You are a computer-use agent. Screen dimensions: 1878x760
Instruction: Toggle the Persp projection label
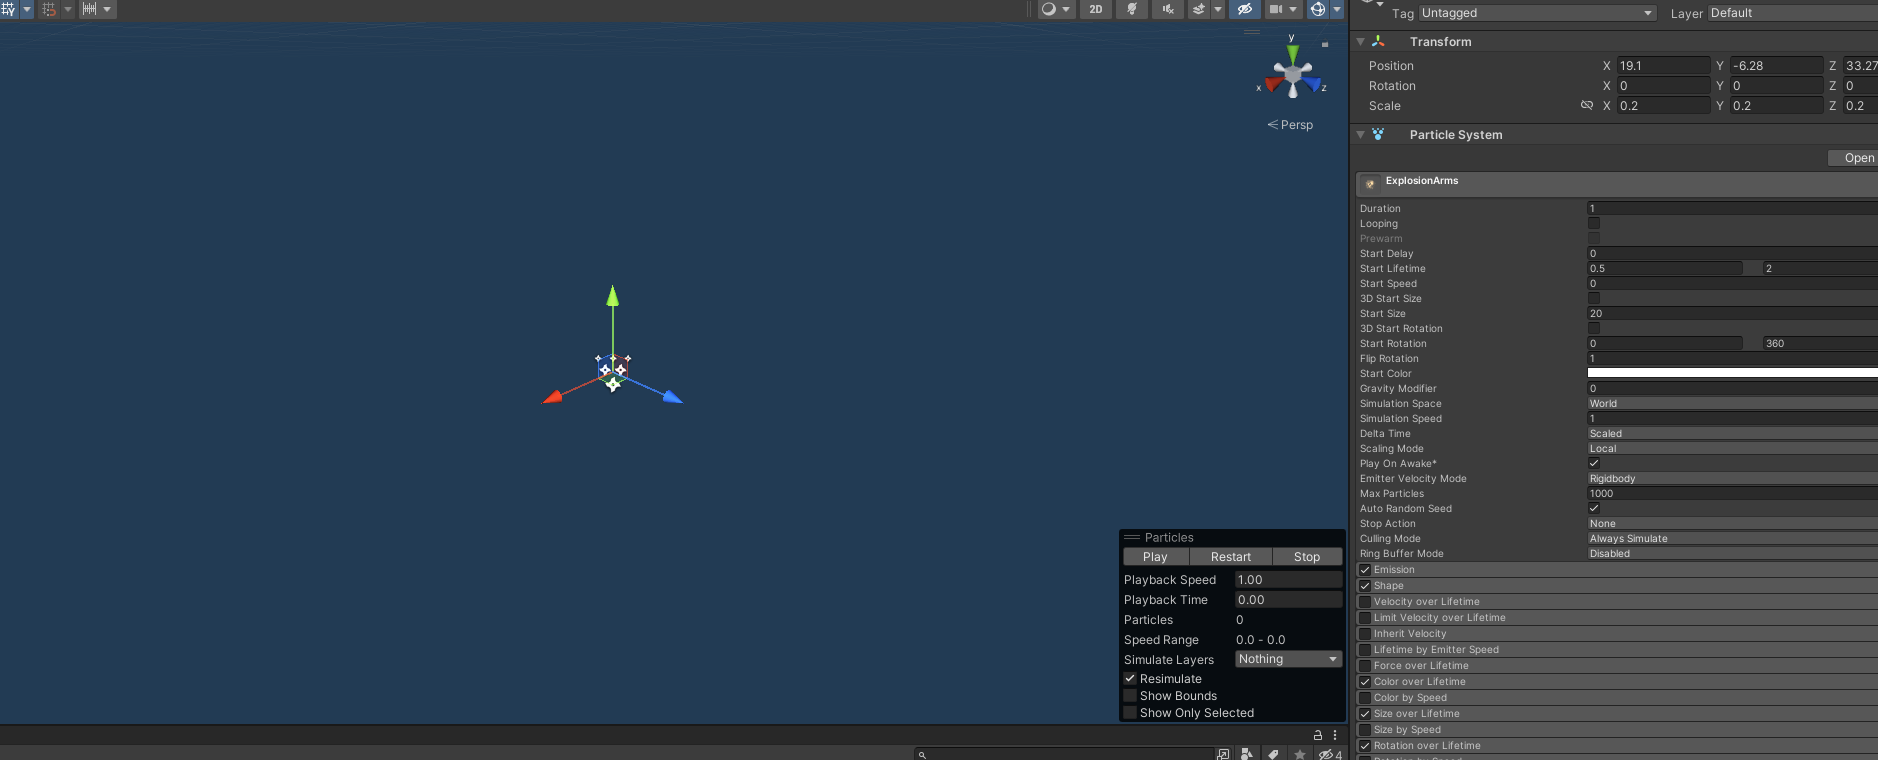[x=1290, y=125]
